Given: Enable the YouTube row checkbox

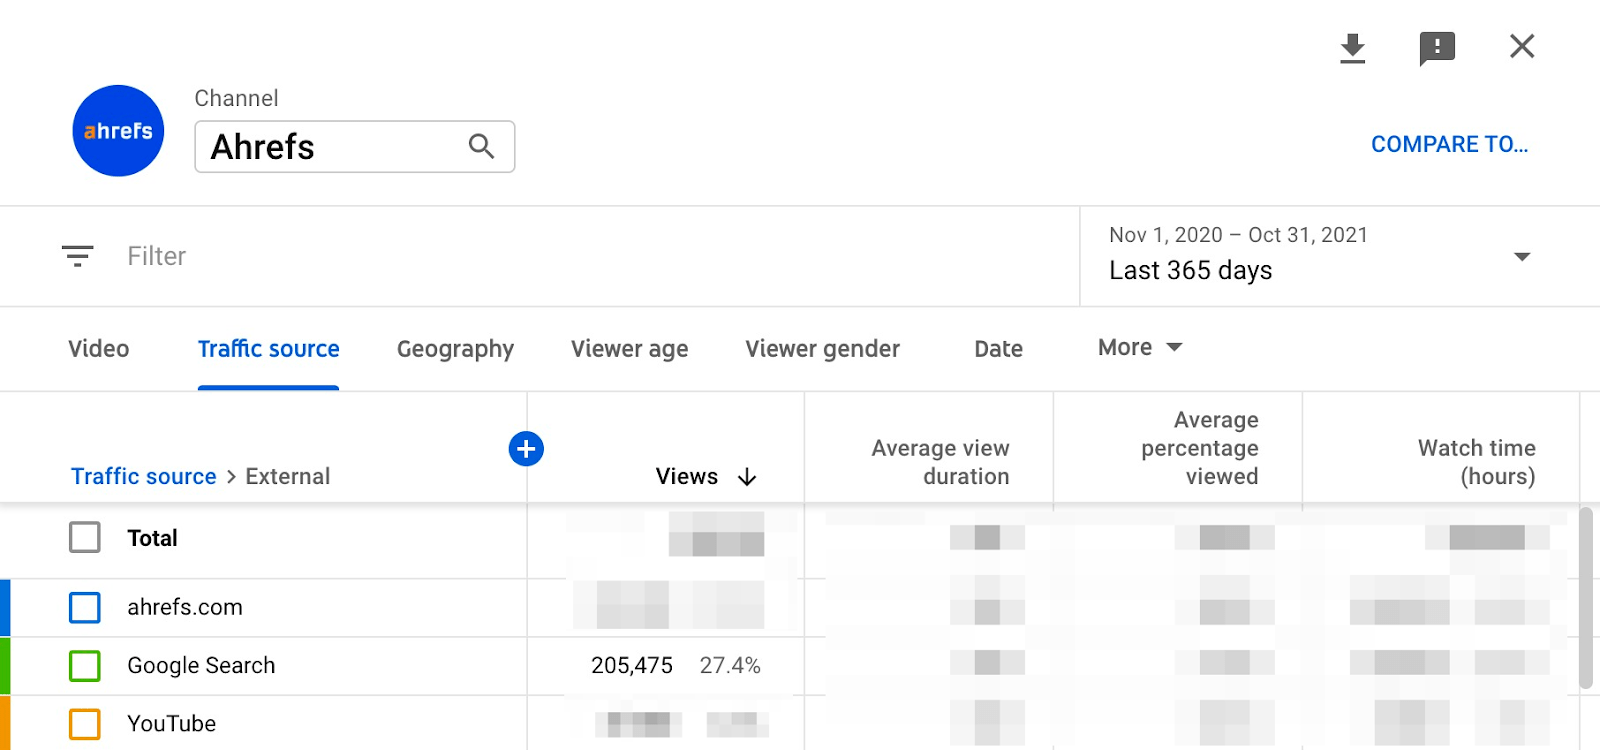Looking at the screenshot, I should [85, 724].
